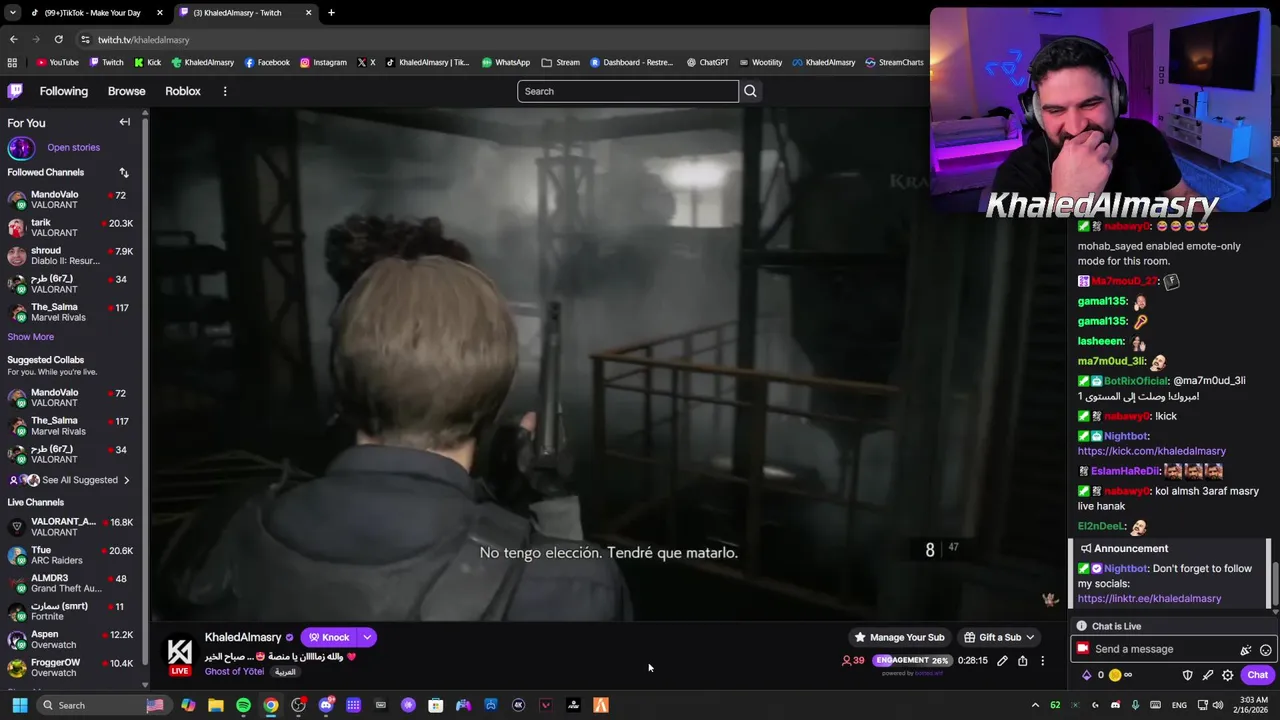This screenshot has height=720, width=1280.
Task: Collapse the For You sidebar
Action: point(125,122)
